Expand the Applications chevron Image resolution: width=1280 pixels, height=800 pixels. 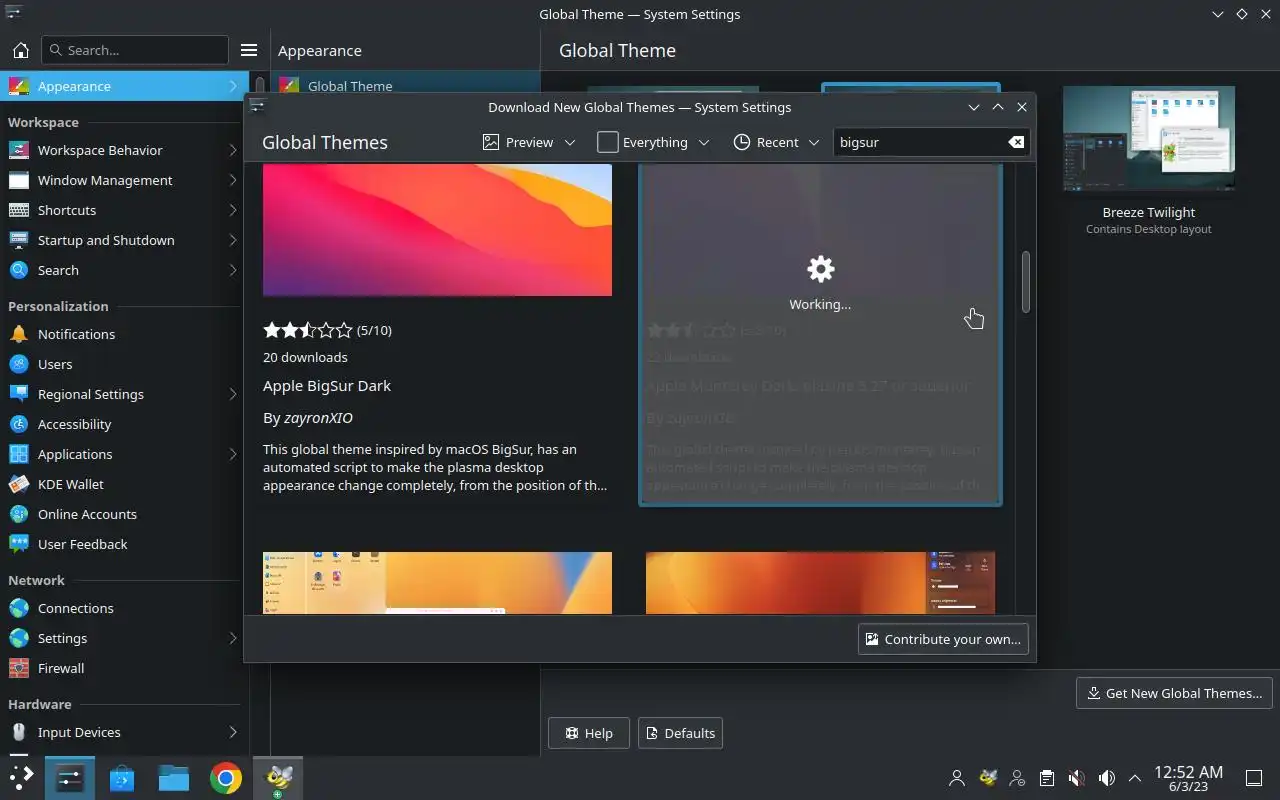tap(233, 454)
